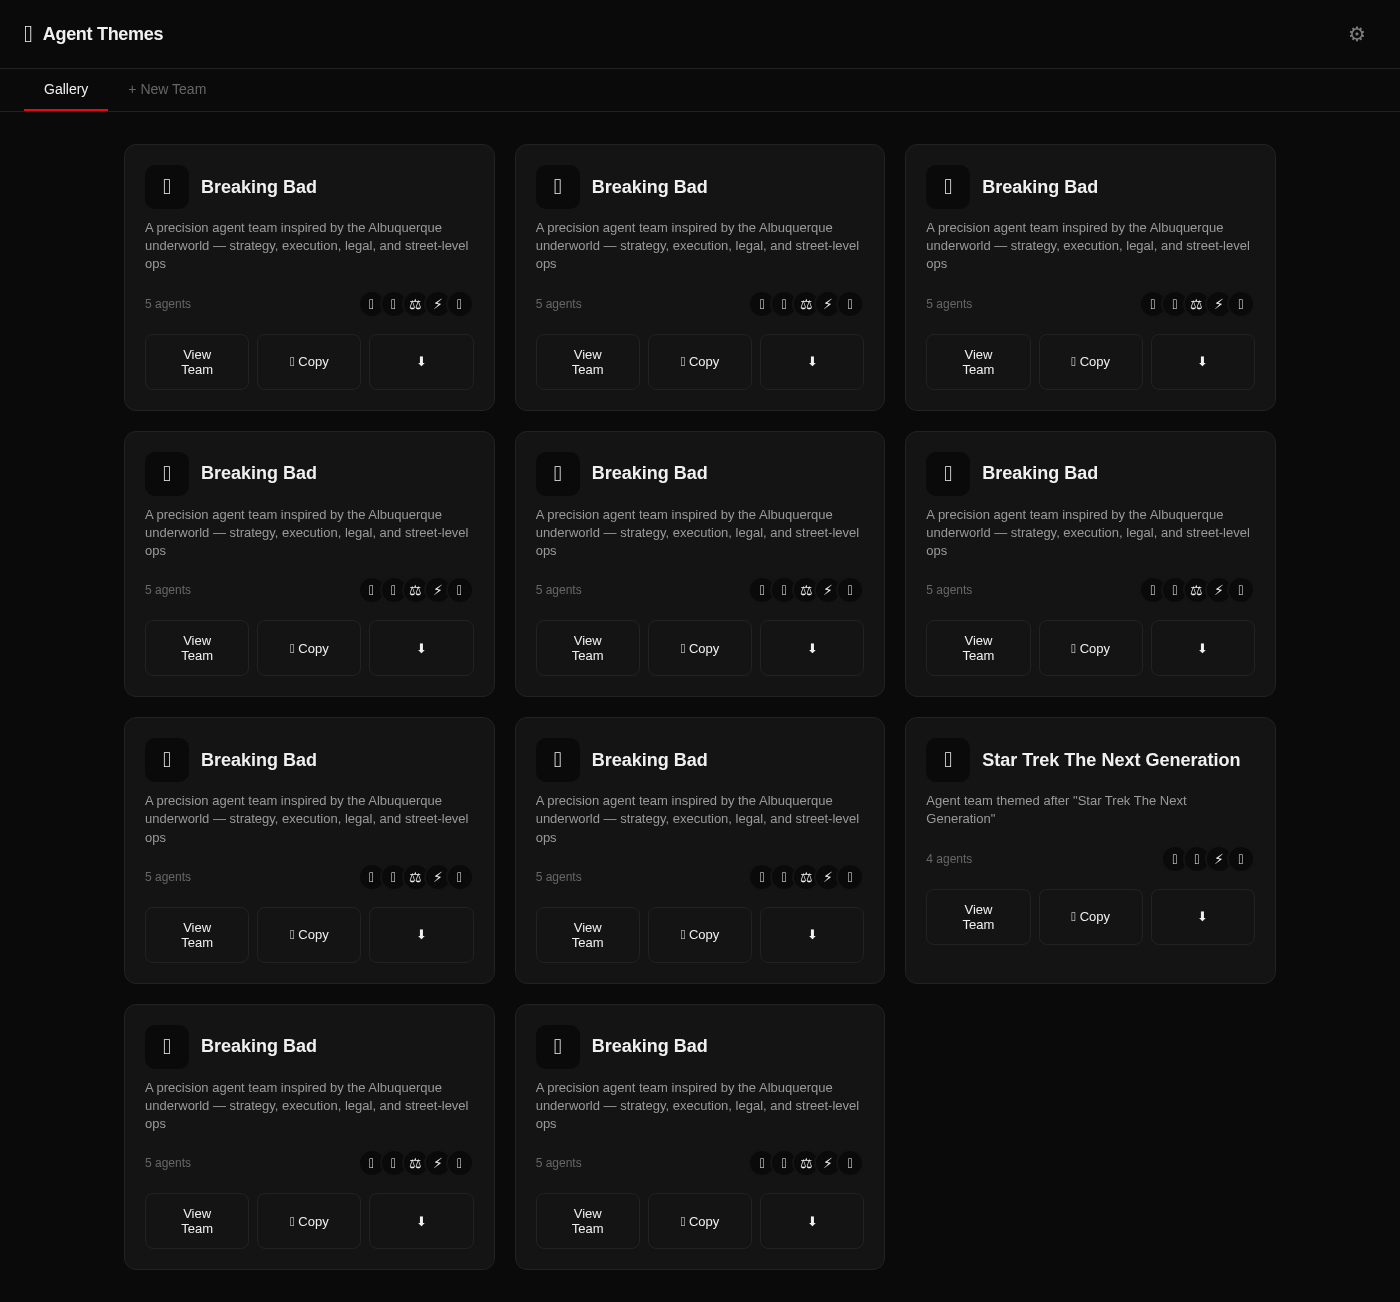Copy the Star Trek The Next Generation team

coord(1090,917)
